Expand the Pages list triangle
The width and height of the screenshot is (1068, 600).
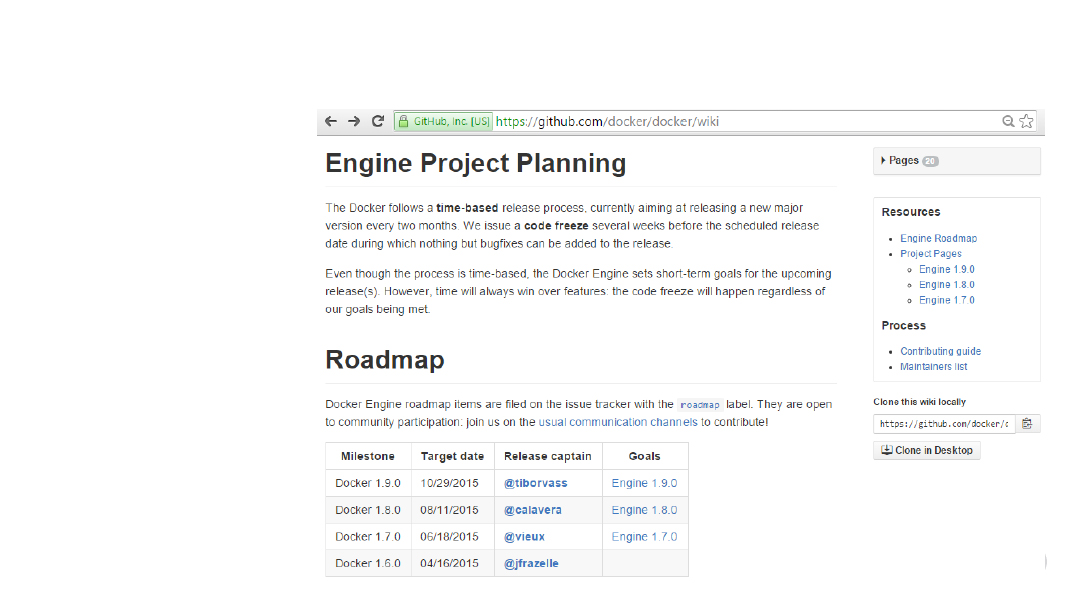point(883,161)
